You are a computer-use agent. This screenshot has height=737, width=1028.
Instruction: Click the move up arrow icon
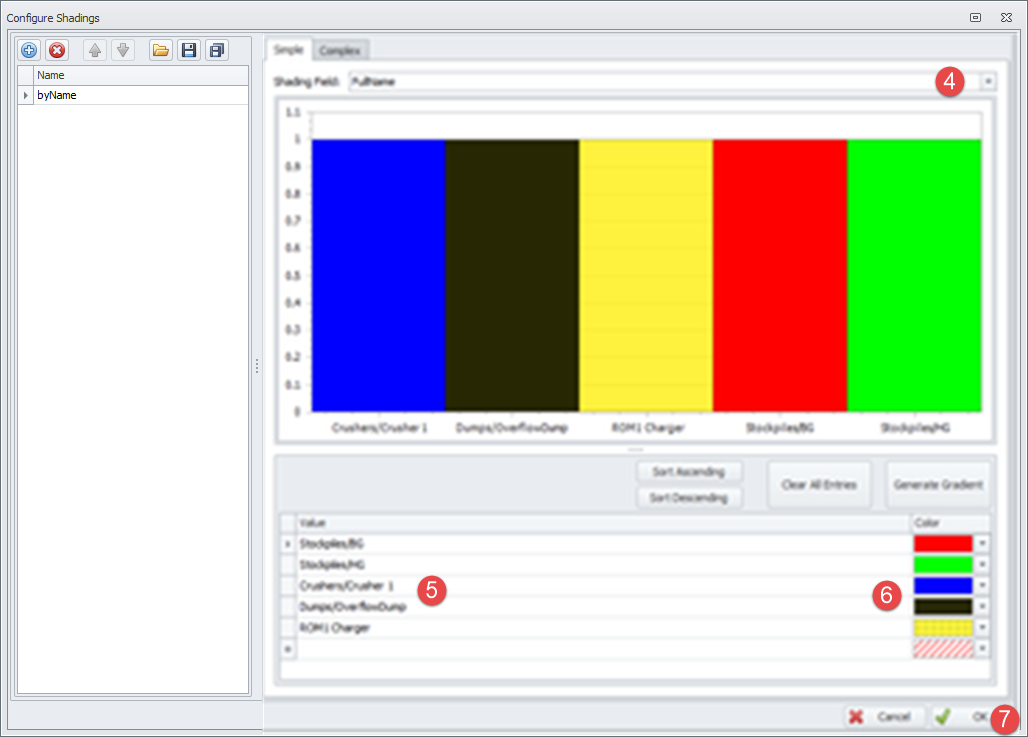pyautogui.click(x=94, y=49)
